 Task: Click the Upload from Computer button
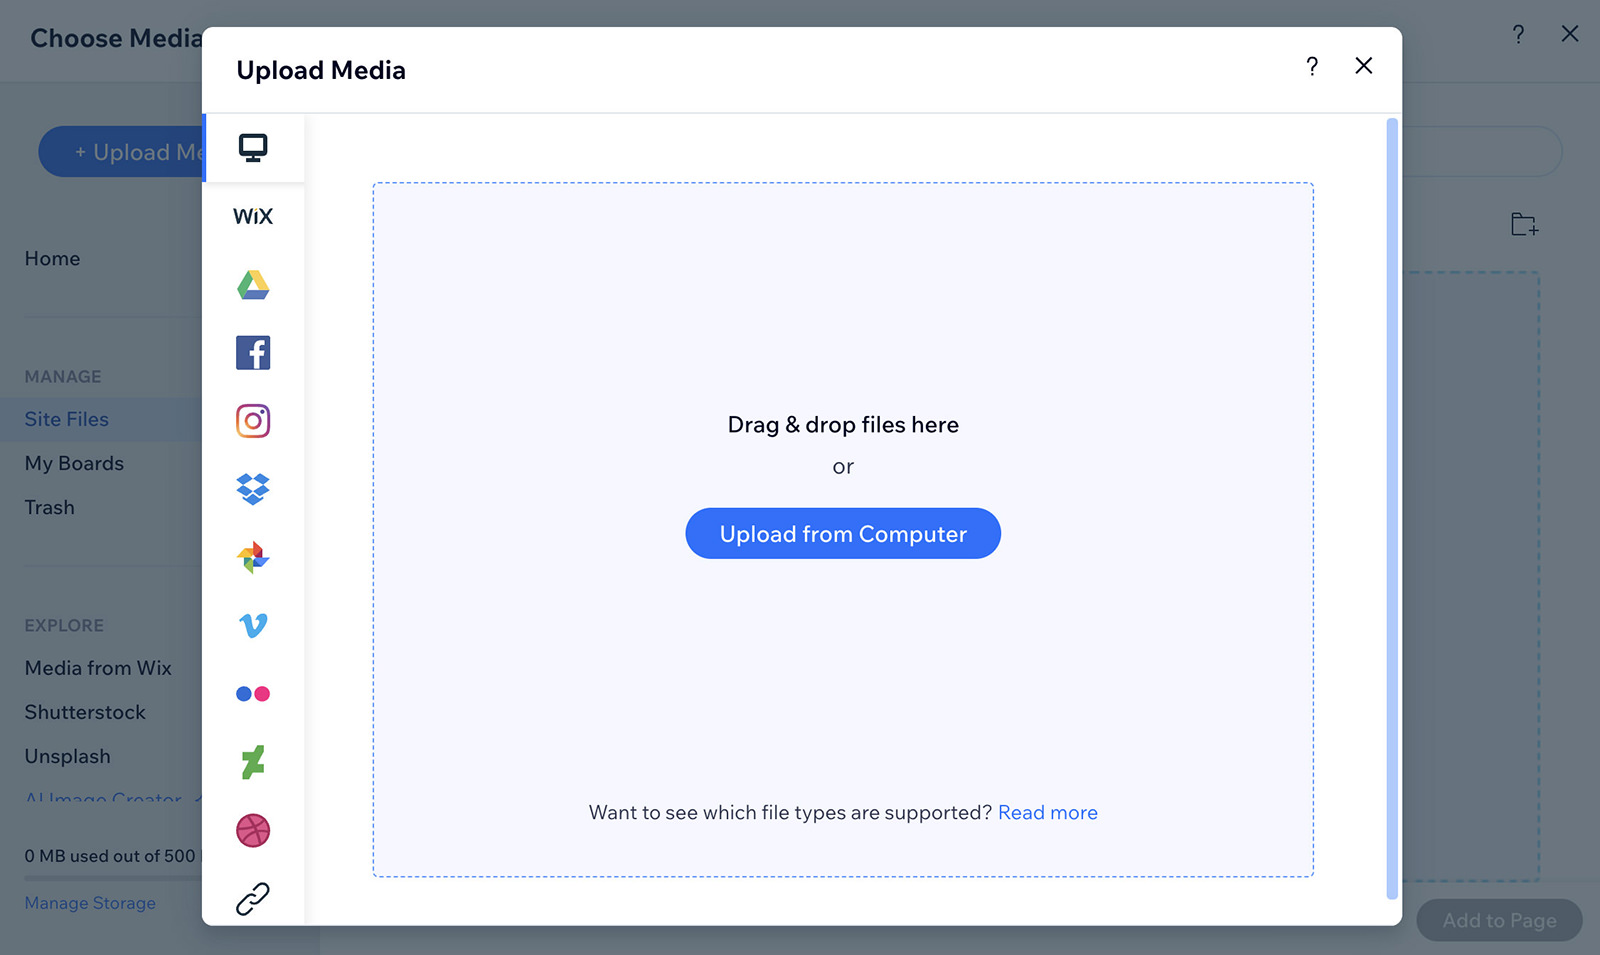coord(843,534)
